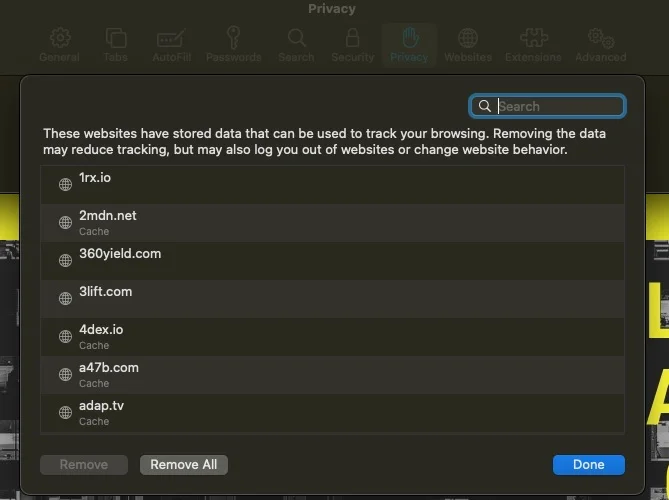Open the Websites preferences tab
Viewport: 669px width, 500px height.
[468, 45]
